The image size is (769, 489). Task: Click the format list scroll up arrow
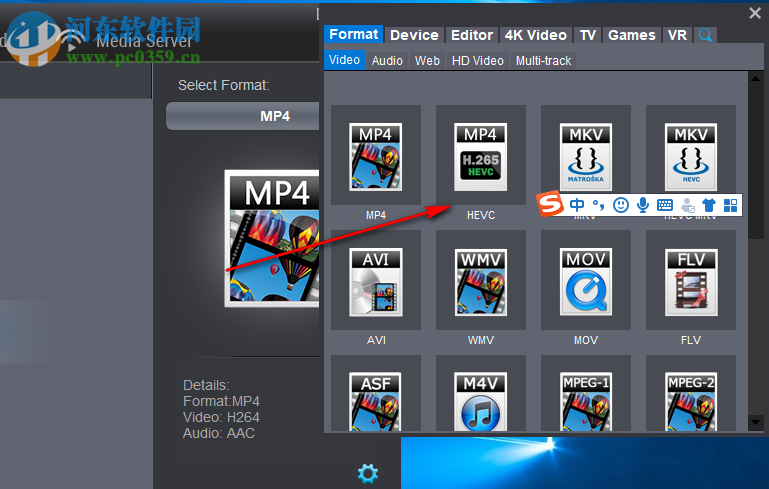pos(755,78)
